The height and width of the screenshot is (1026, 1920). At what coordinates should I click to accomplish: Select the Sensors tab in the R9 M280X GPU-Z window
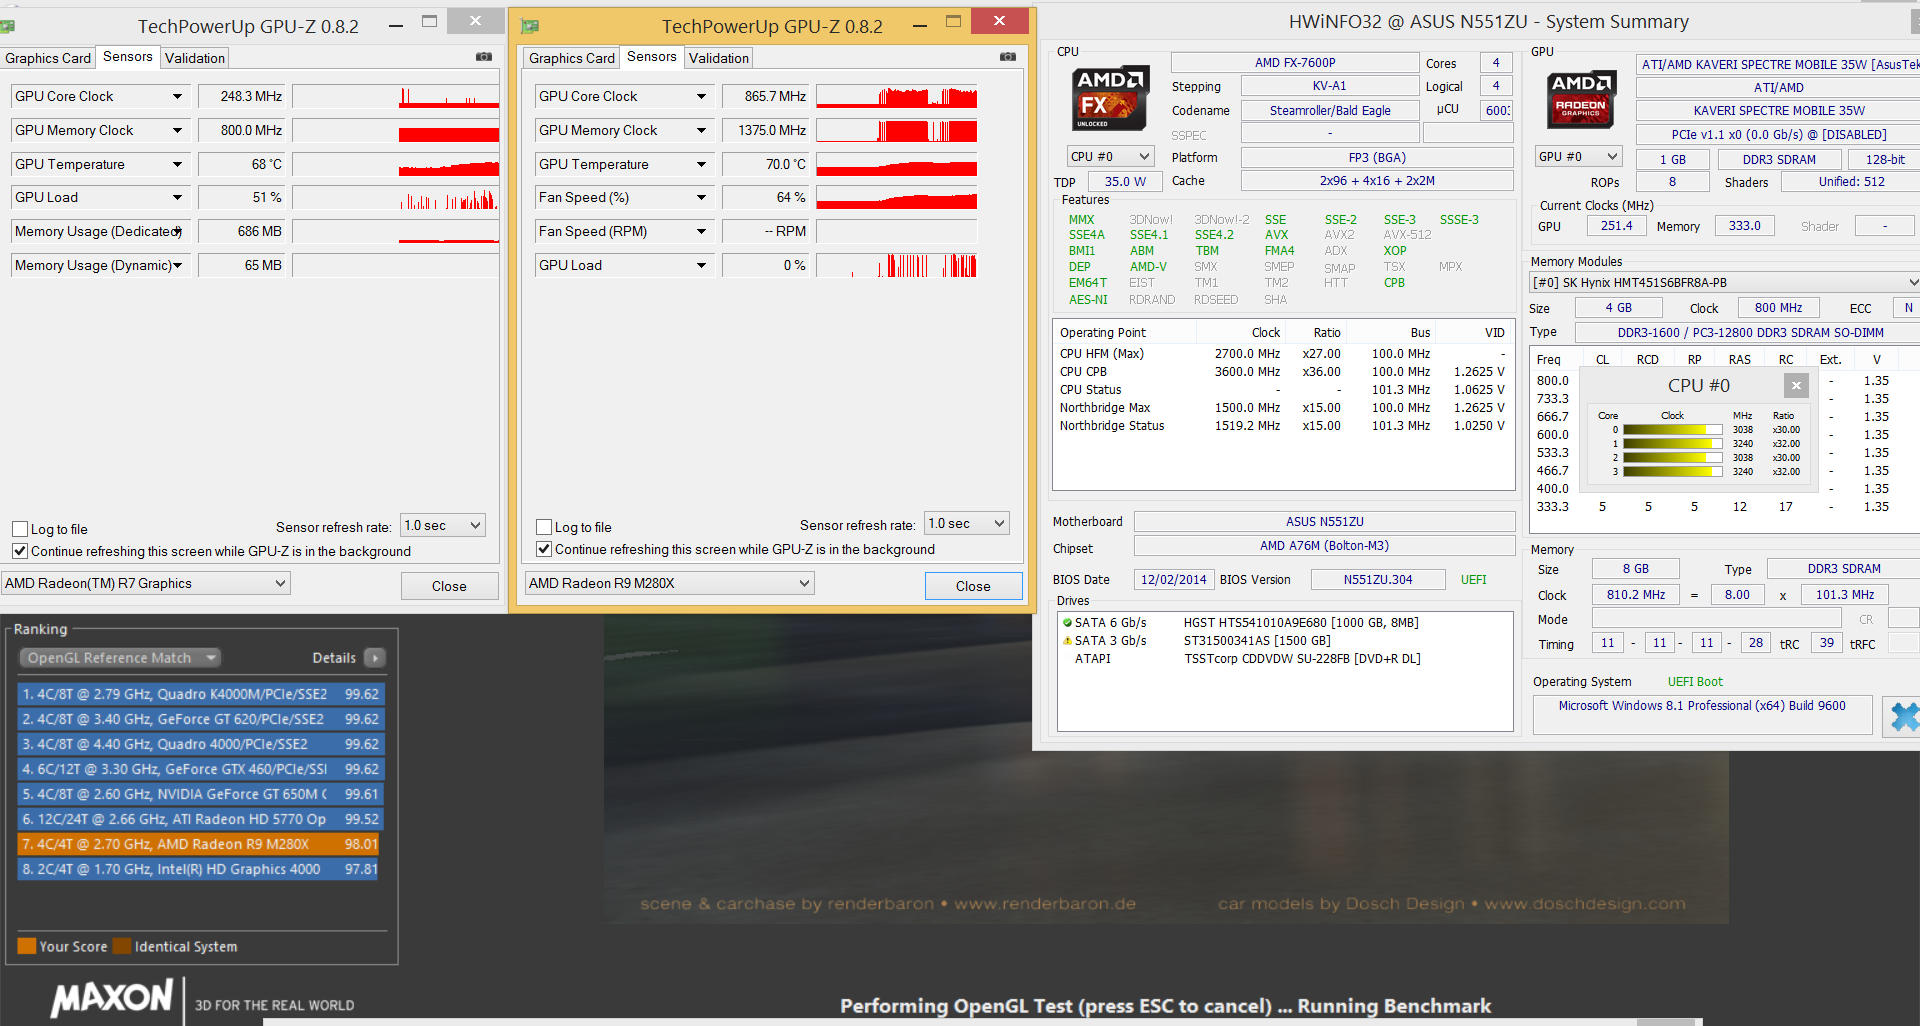click(x=652, y=57)
